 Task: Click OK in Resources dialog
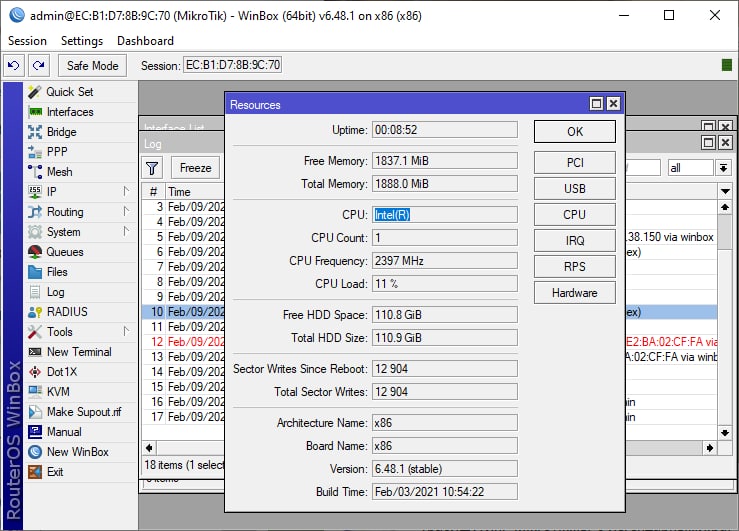click(575, 131)
